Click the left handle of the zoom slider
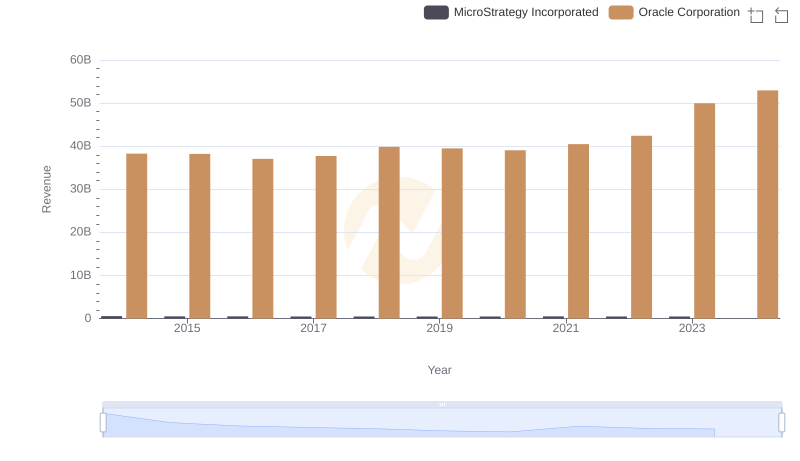The image size is (800, 461). (103, 423)
